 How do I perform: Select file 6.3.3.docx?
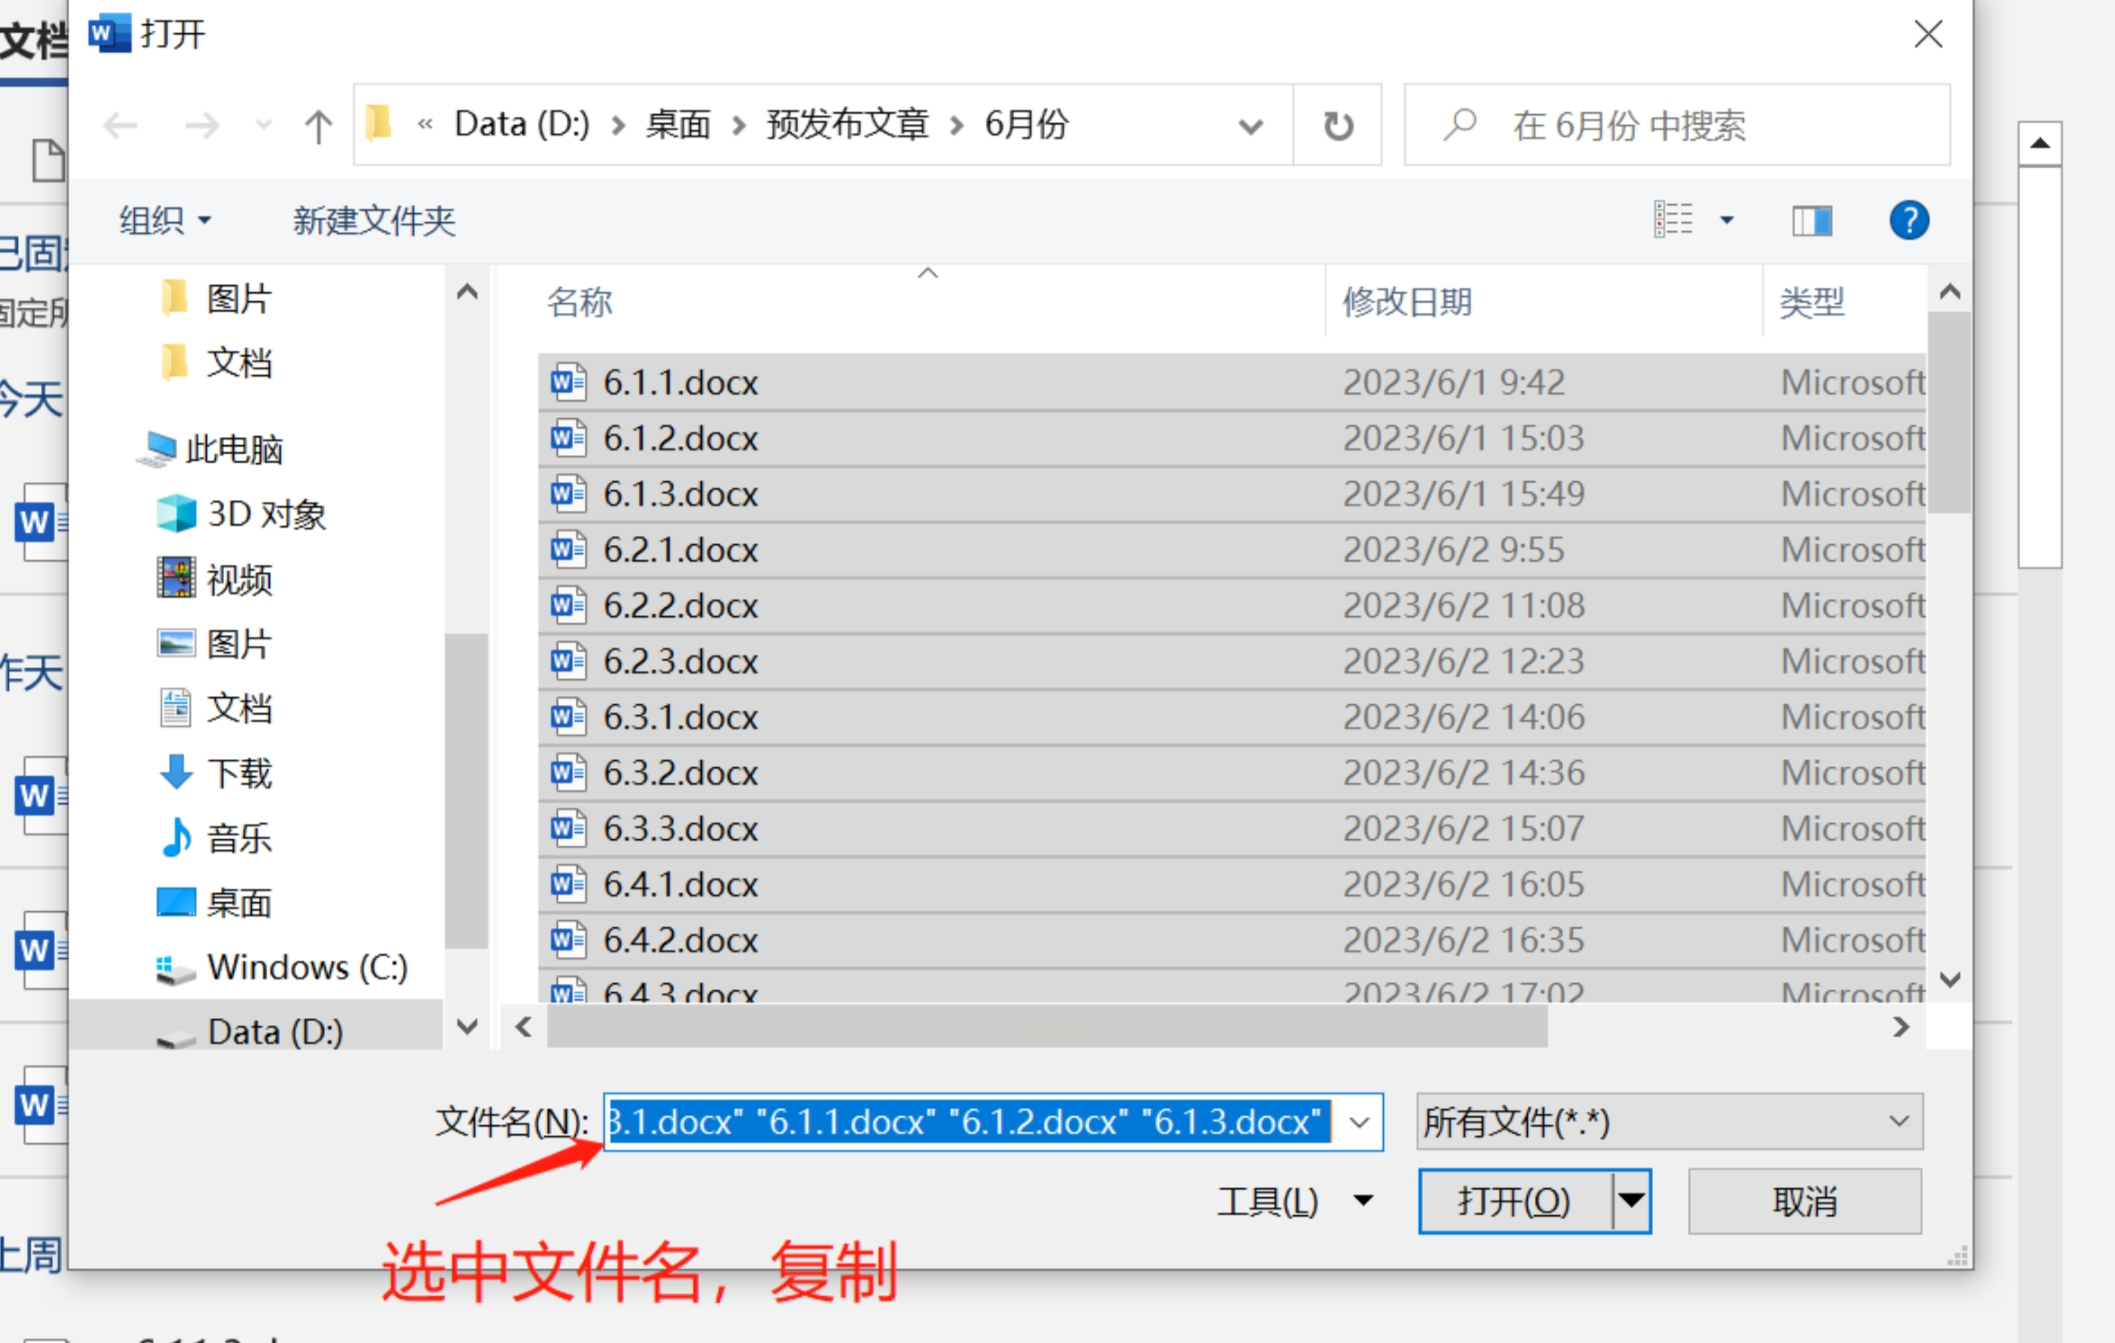(1232, 829)
